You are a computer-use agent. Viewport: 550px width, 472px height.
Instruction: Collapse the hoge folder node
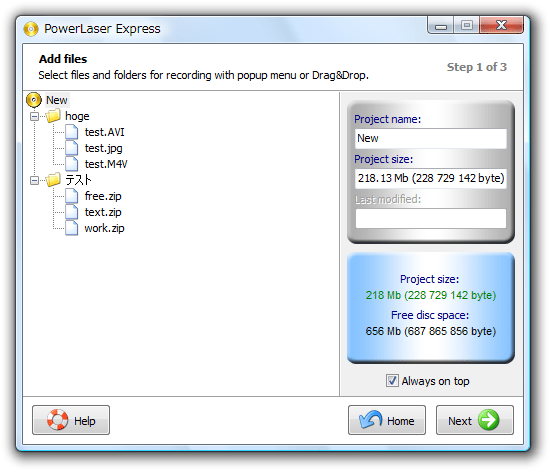[34, 116]
